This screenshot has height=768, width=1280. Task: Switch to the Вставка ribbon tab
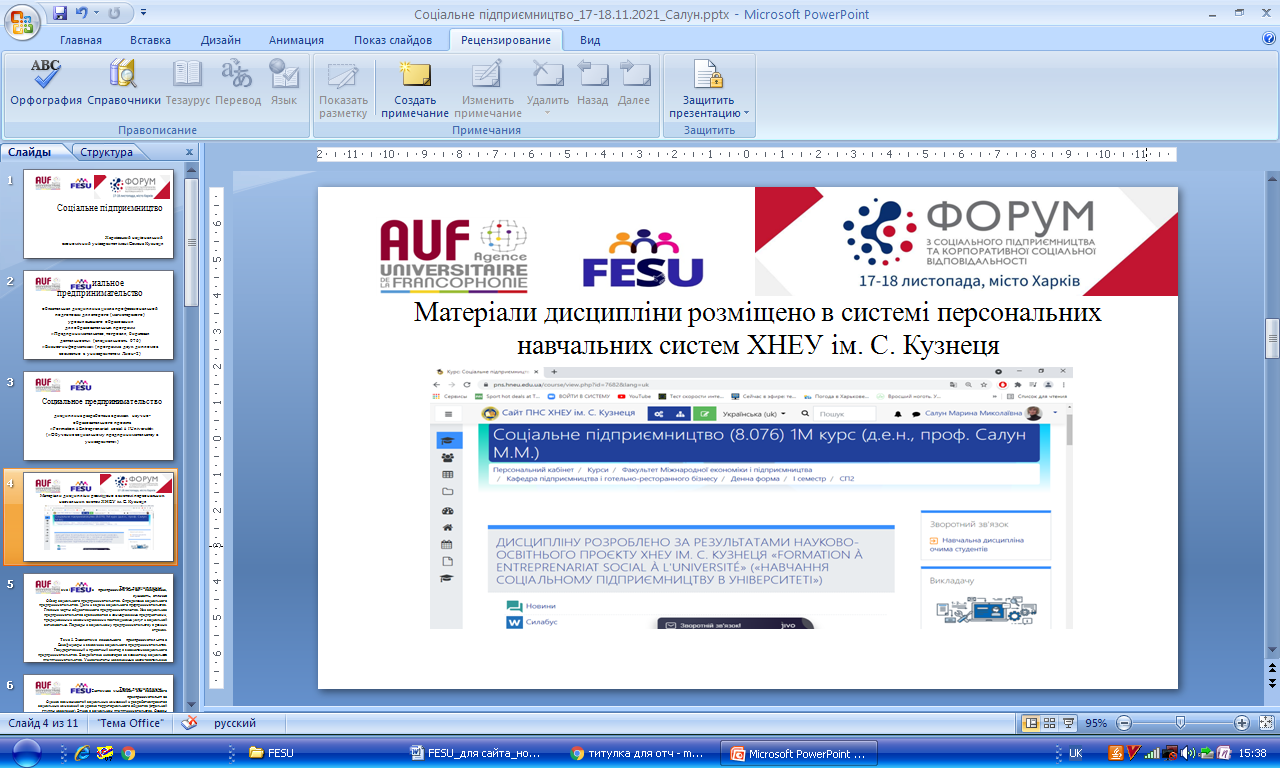click(x=150, y=40)
